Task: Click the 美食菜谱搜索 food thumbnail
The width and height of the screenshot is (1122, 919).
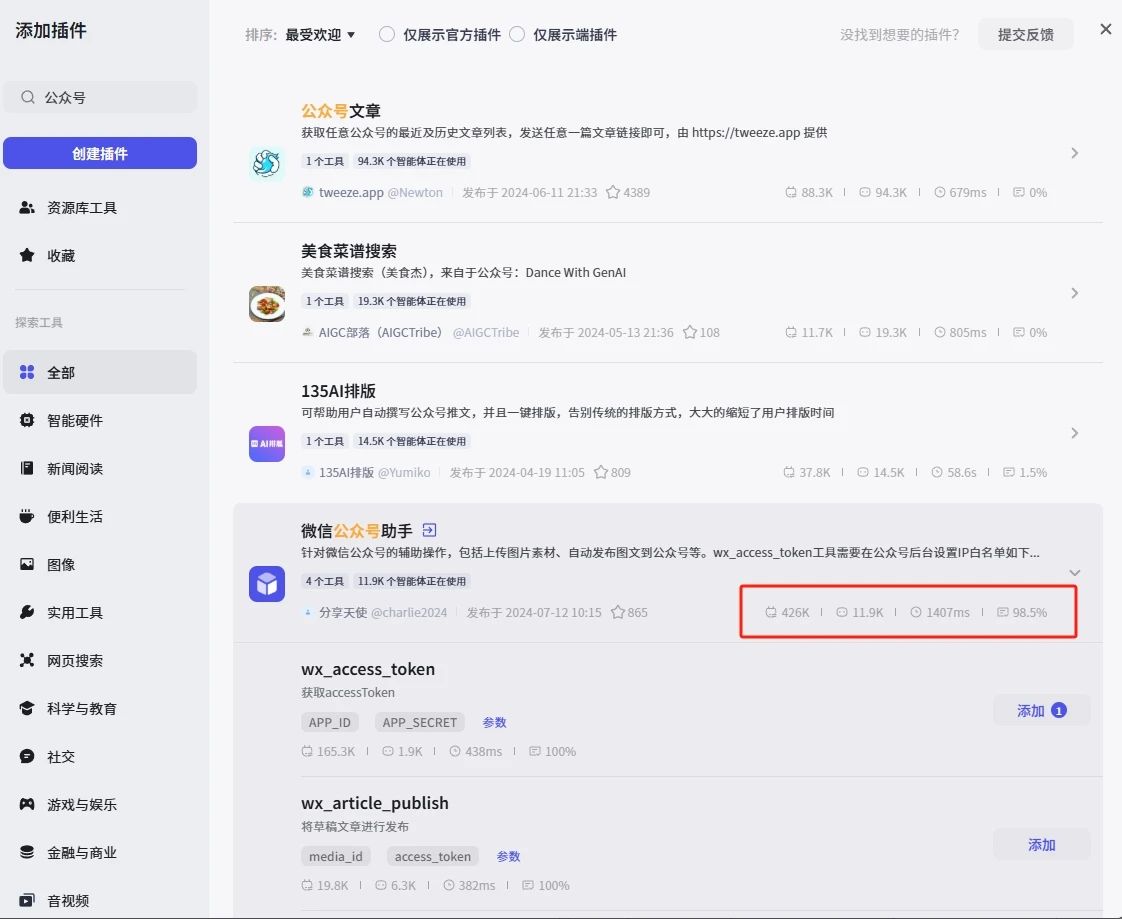Action: click(267, 304)
